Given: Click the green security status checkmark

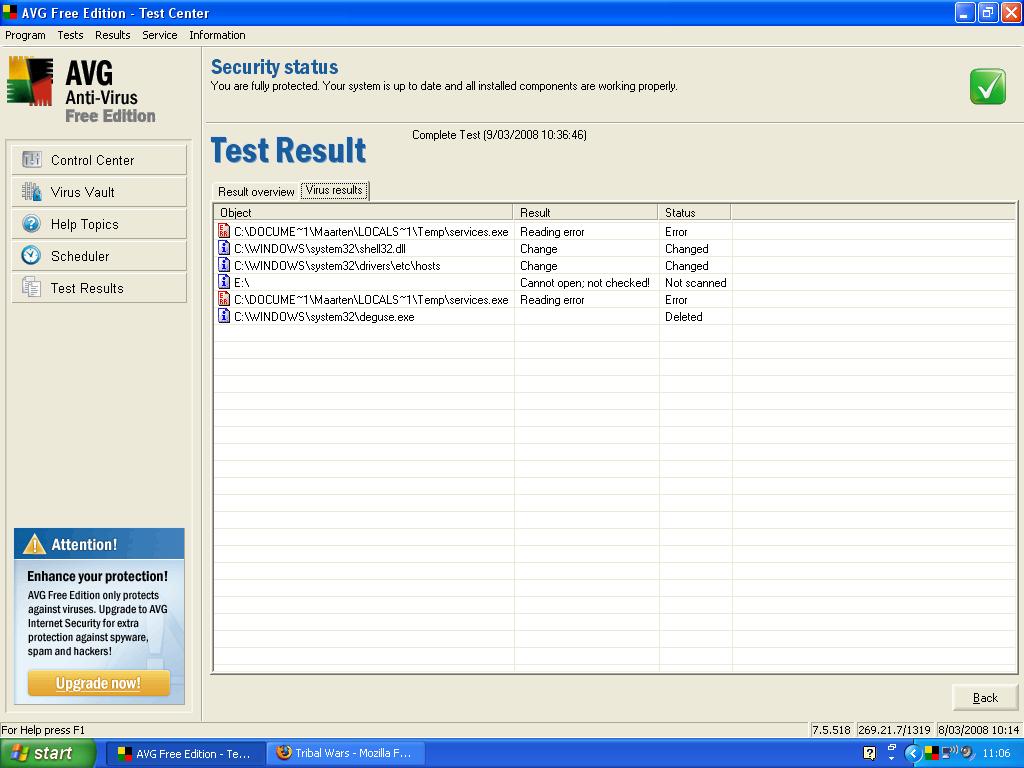Looking at the screenshot, I should [x=987, y=86].
